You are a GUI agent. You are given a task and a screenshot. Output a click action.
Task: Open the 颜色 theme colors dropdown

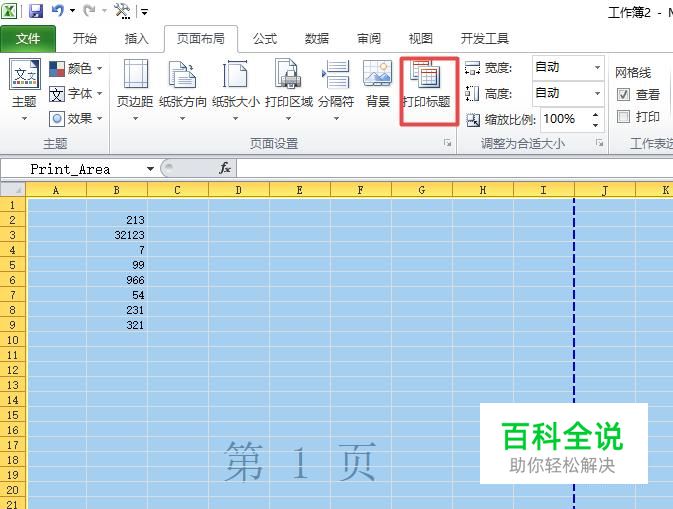(76, 68)
